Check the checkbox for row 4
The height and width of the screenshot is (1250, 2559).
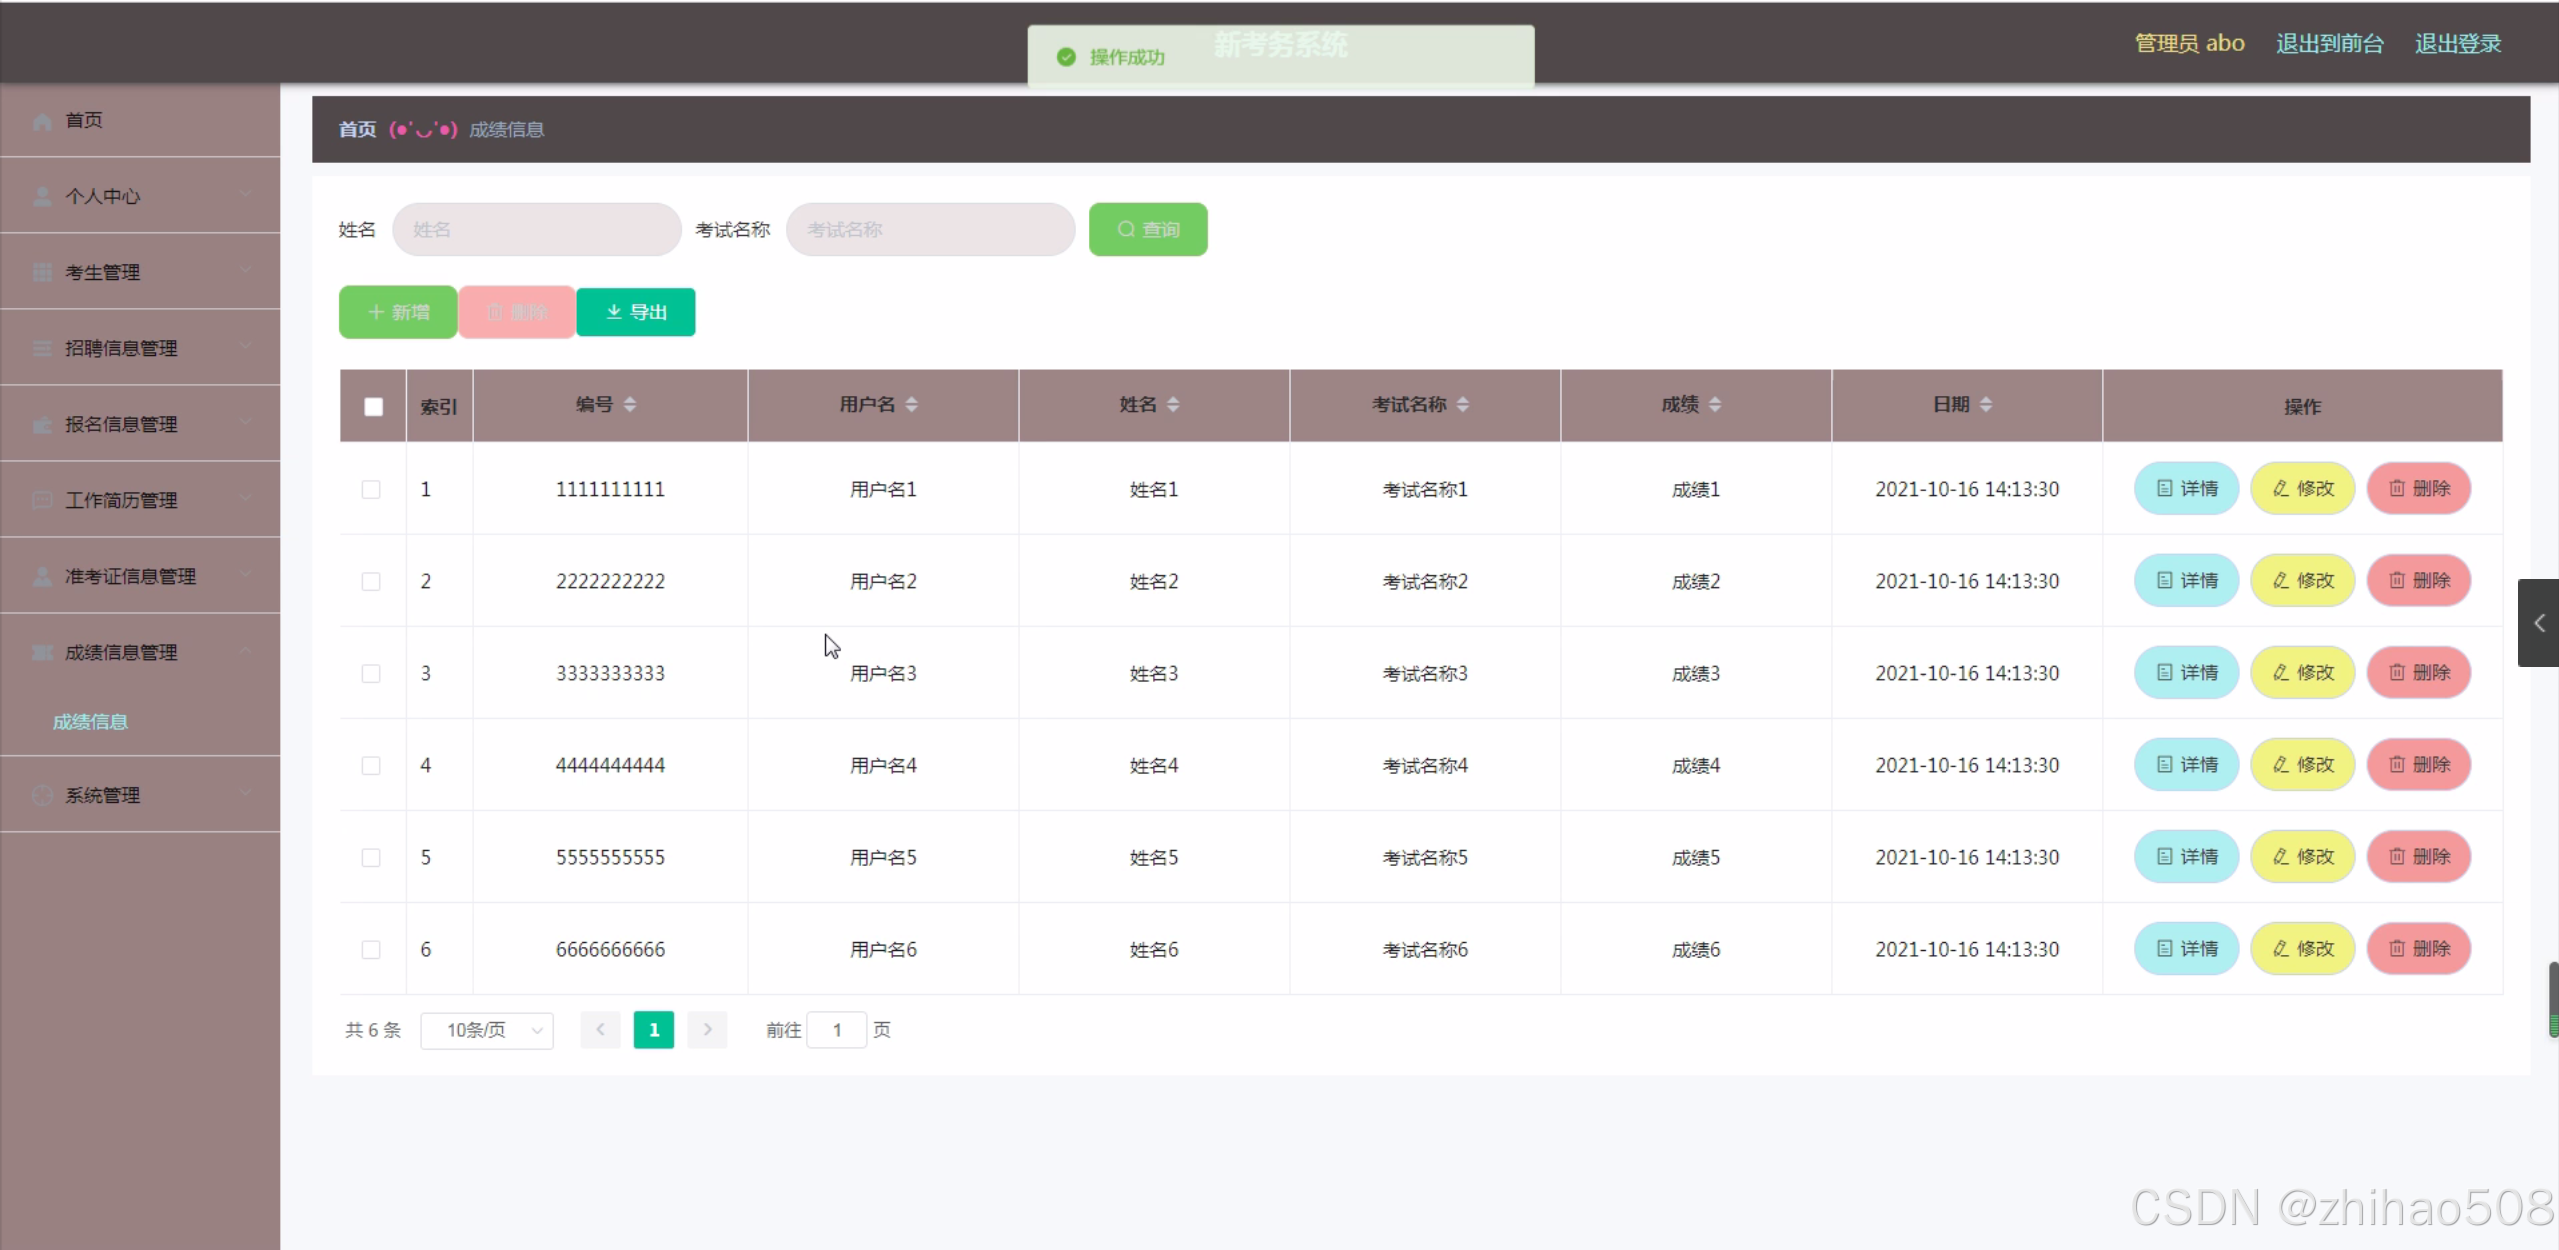pyautogui.click(x=371, y=765)
